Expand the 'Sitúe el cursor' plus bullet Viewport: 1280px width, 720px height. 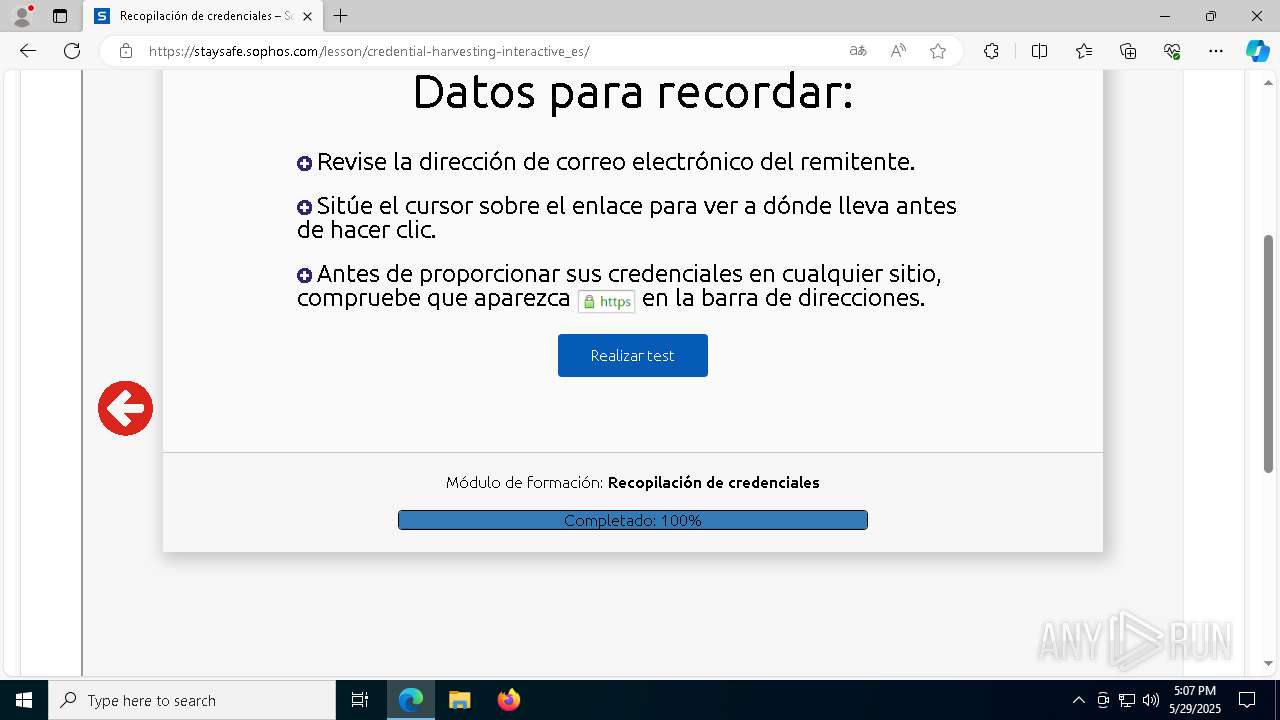pos(305,207)
